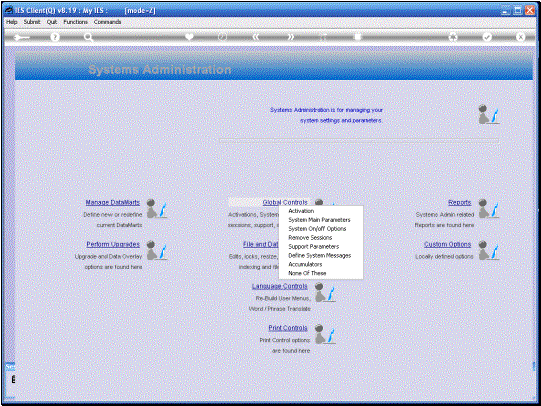The width and height of the screenshot is (541, 406).
Task: Choose None Of These in popup menu
Action: pos(307,273)
